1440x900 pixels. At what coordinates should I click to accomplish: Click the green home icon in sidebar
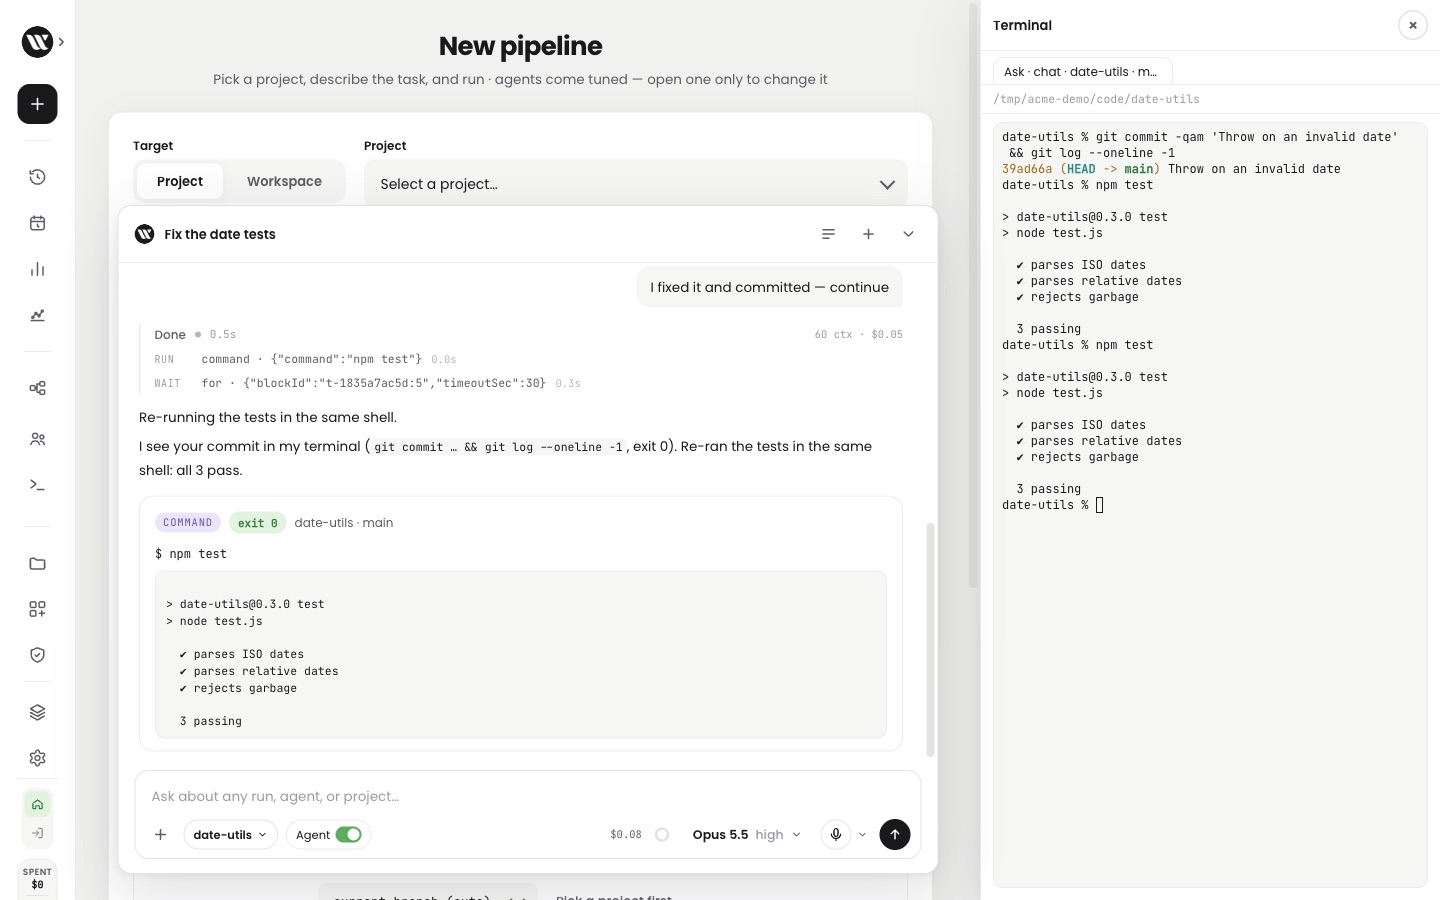click(37, 804)
